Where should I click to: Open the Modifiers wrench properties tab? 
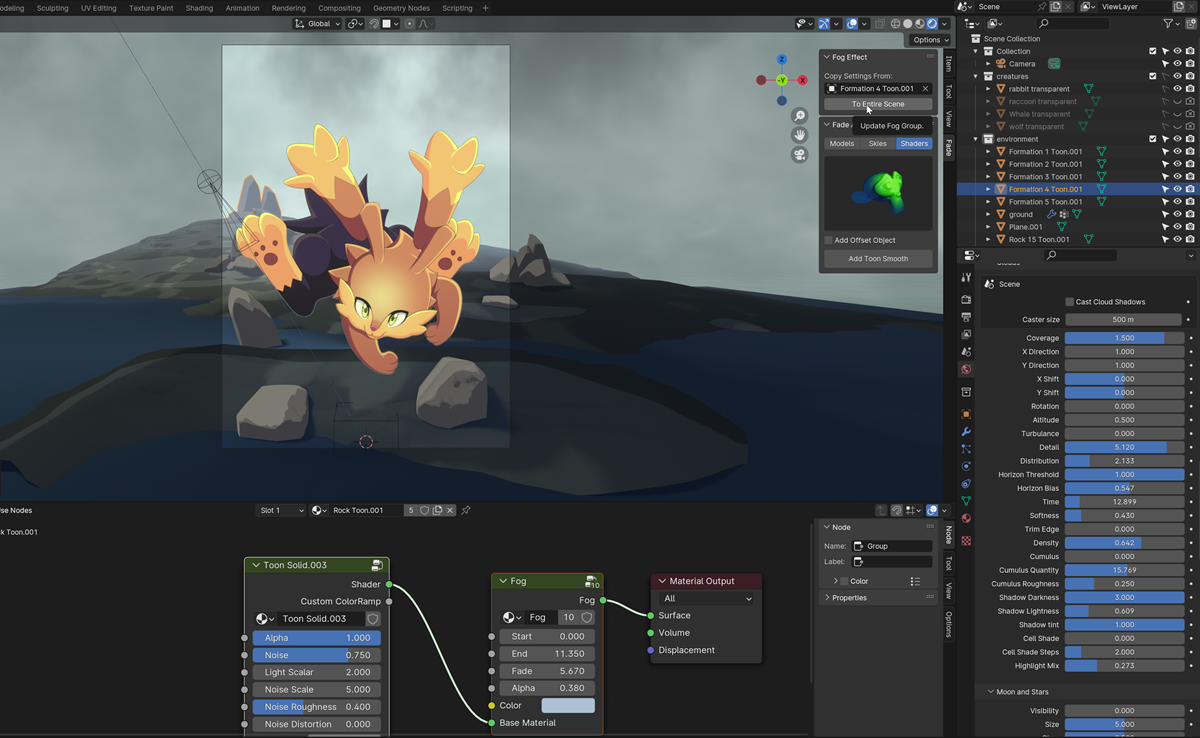tap(966, 432)
